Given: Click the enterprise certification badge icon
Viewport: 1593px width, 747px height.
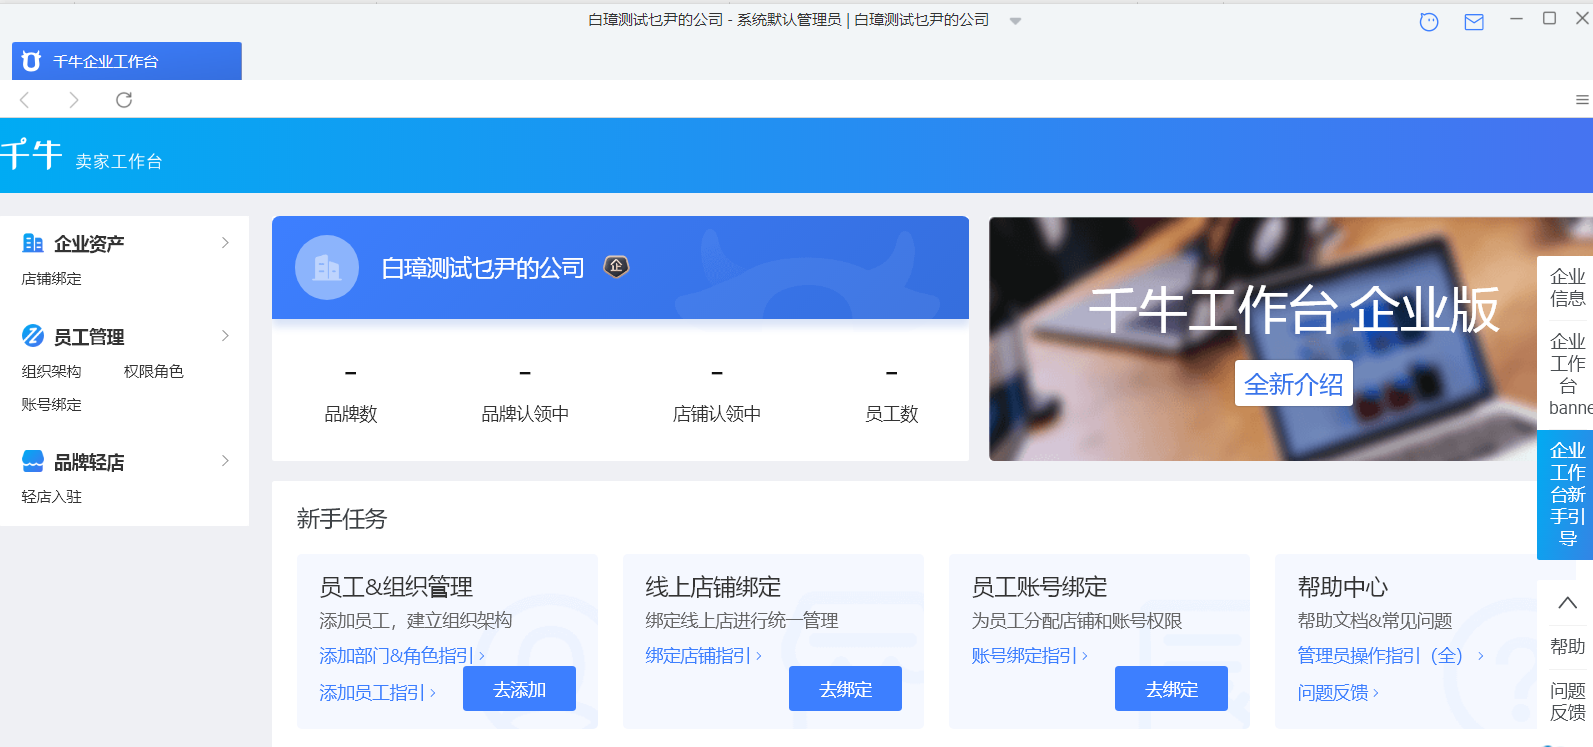Looking at the screenshot, I should pos(616,267).
